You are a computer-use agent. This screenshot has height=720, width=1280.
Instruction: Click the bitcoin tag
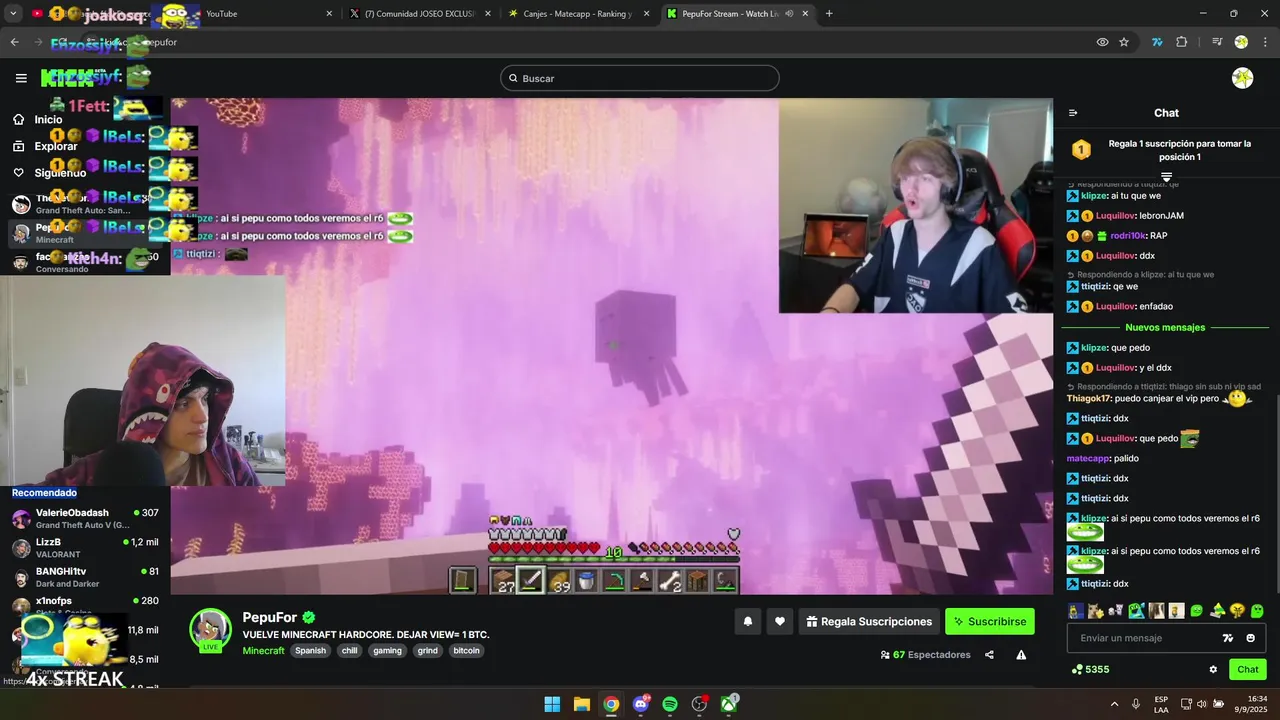(466, 650)
